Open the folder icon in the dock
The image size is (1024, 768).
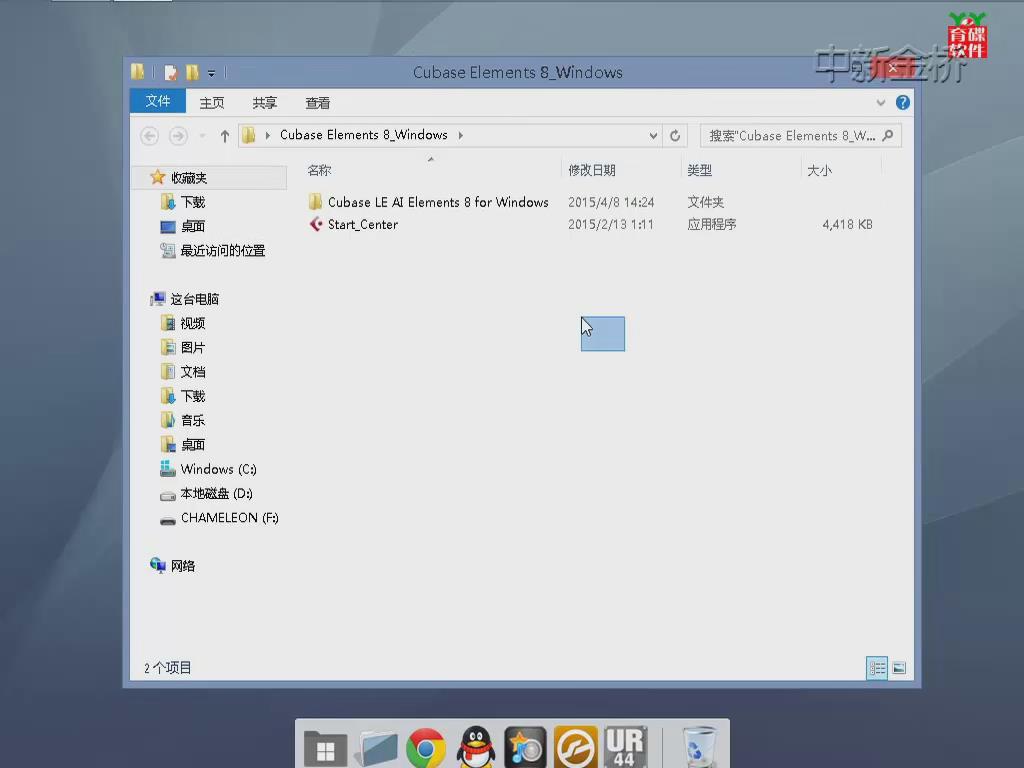376,748
